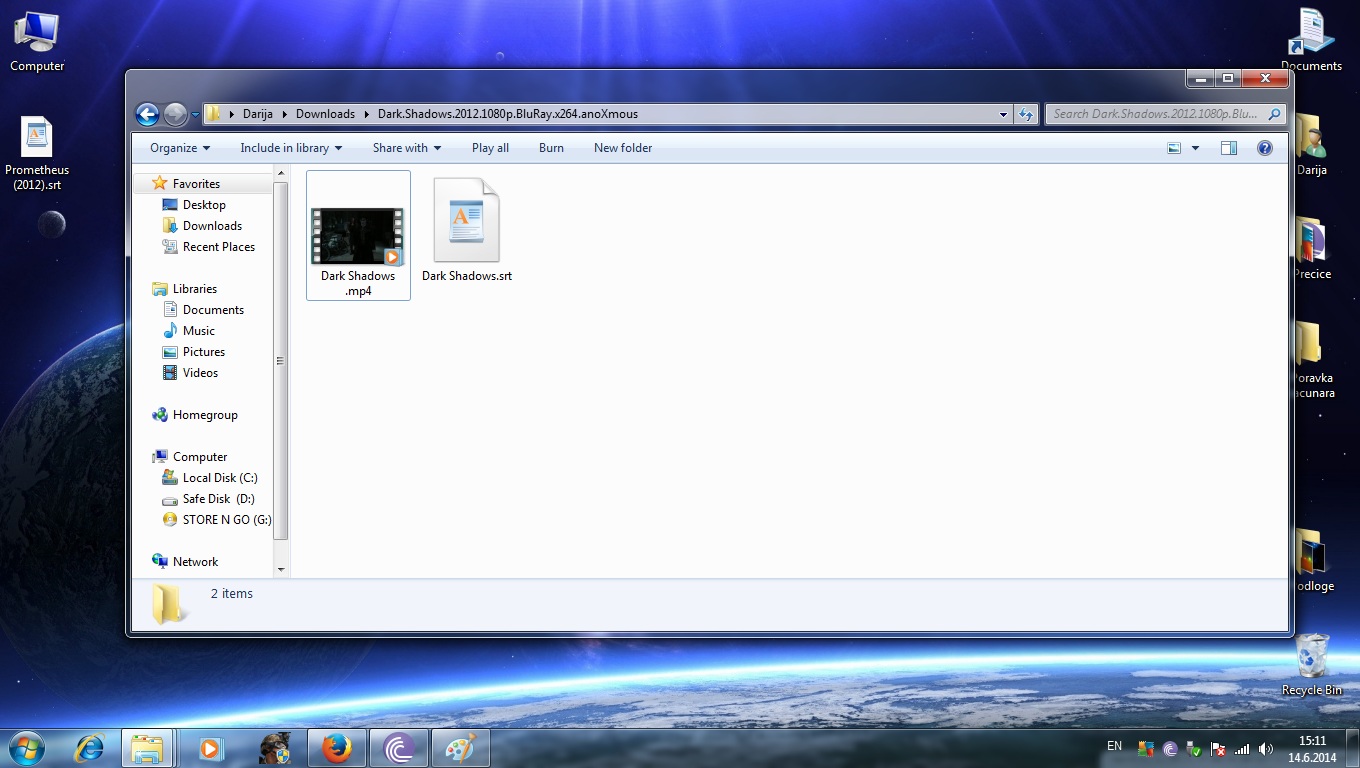
Task: Open the Windows Start menu
Action: [x=26, y=748]
